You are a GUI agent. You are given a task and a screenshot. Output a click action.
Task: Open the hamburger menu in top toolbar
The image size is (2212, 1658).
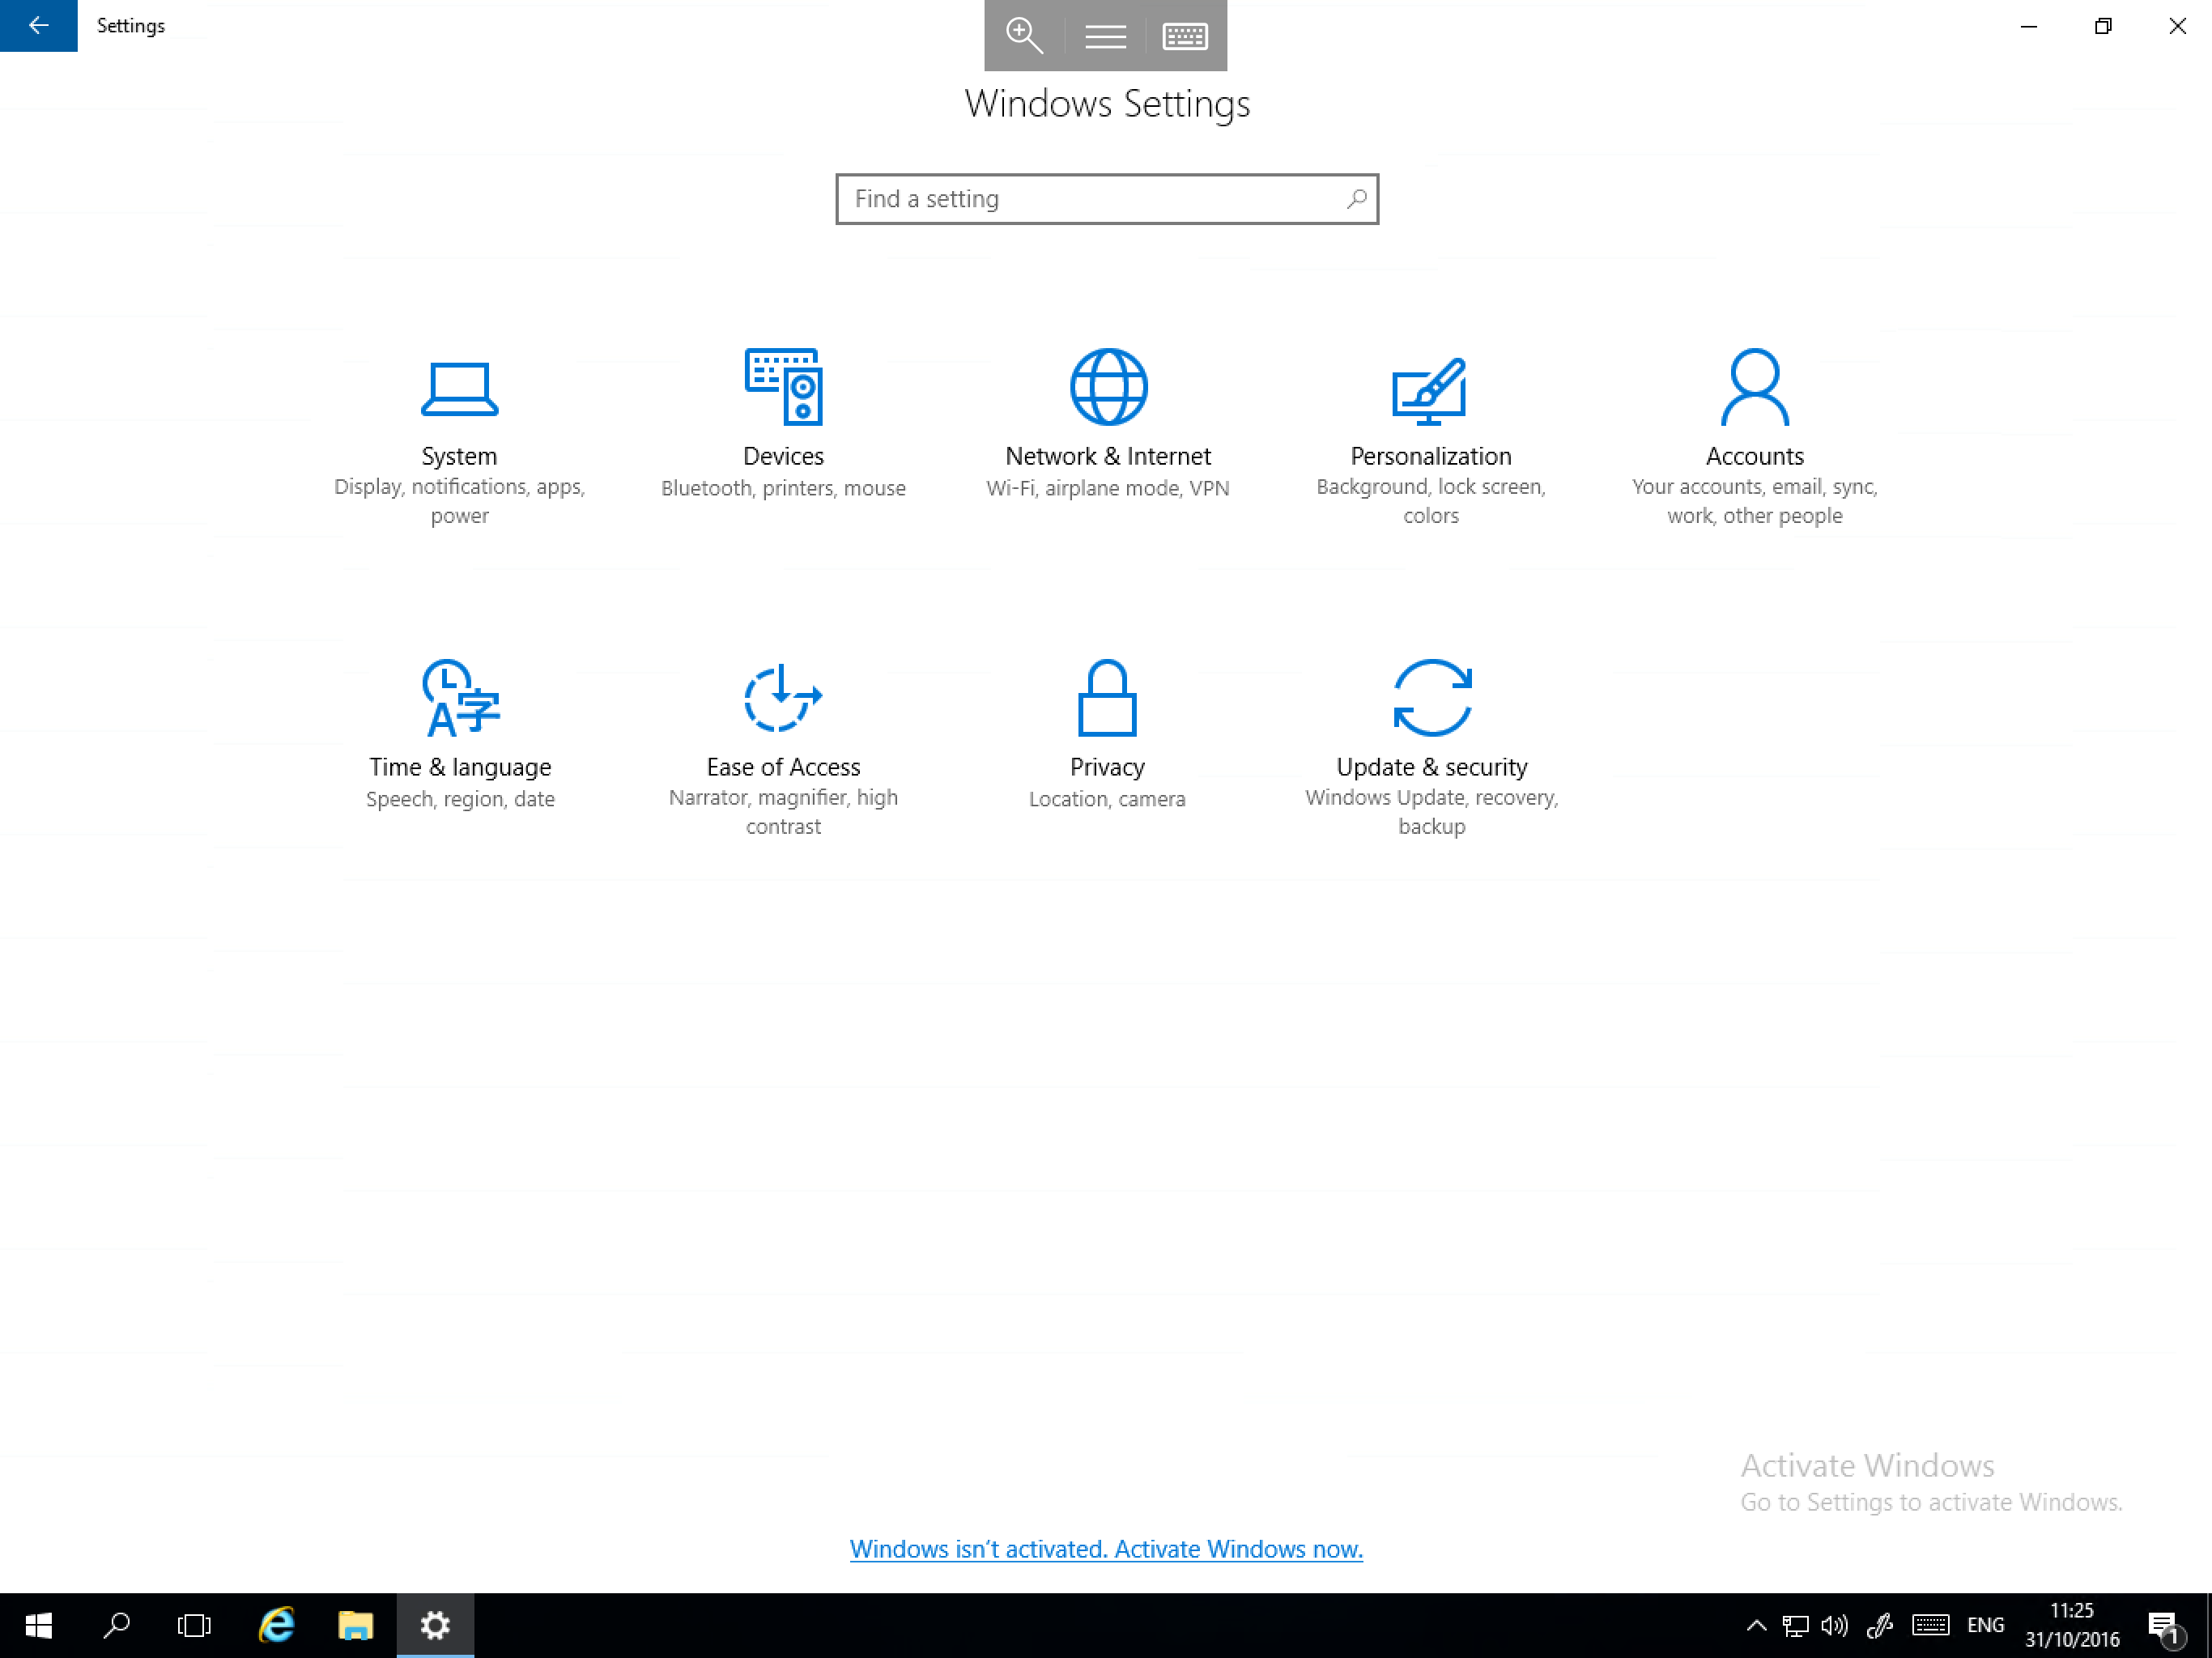pyautogui.click(x=1105, y=36)
